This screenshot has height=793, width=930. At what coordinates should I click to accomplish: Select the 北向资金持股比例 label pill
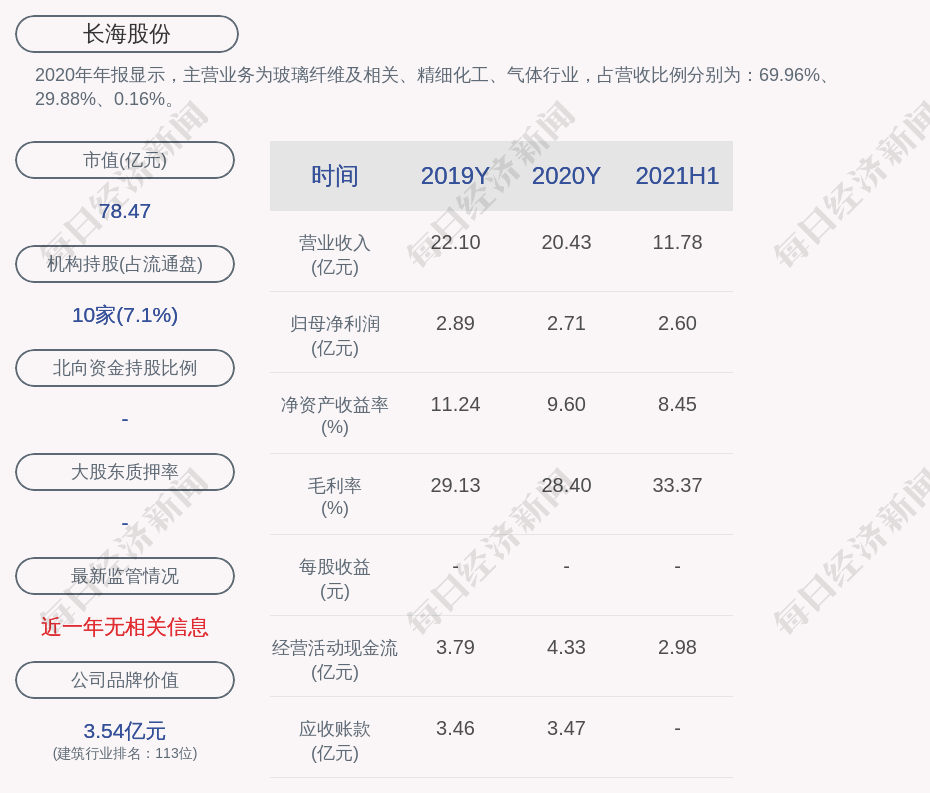[x=125, y=368]
